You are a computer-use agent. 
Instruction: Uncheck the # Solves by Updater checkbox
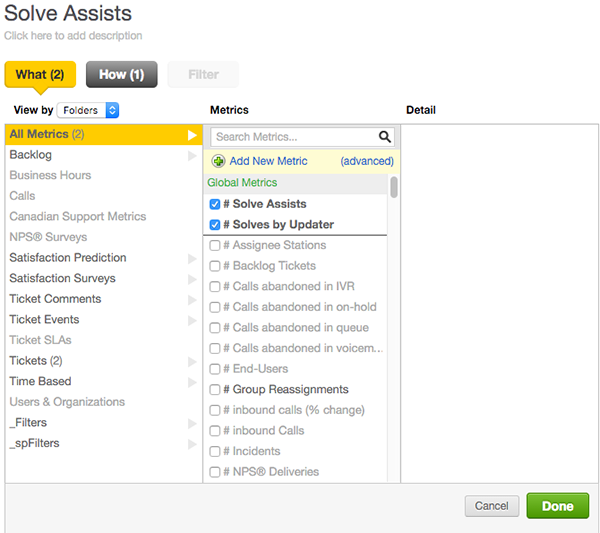tap(215, 225)
